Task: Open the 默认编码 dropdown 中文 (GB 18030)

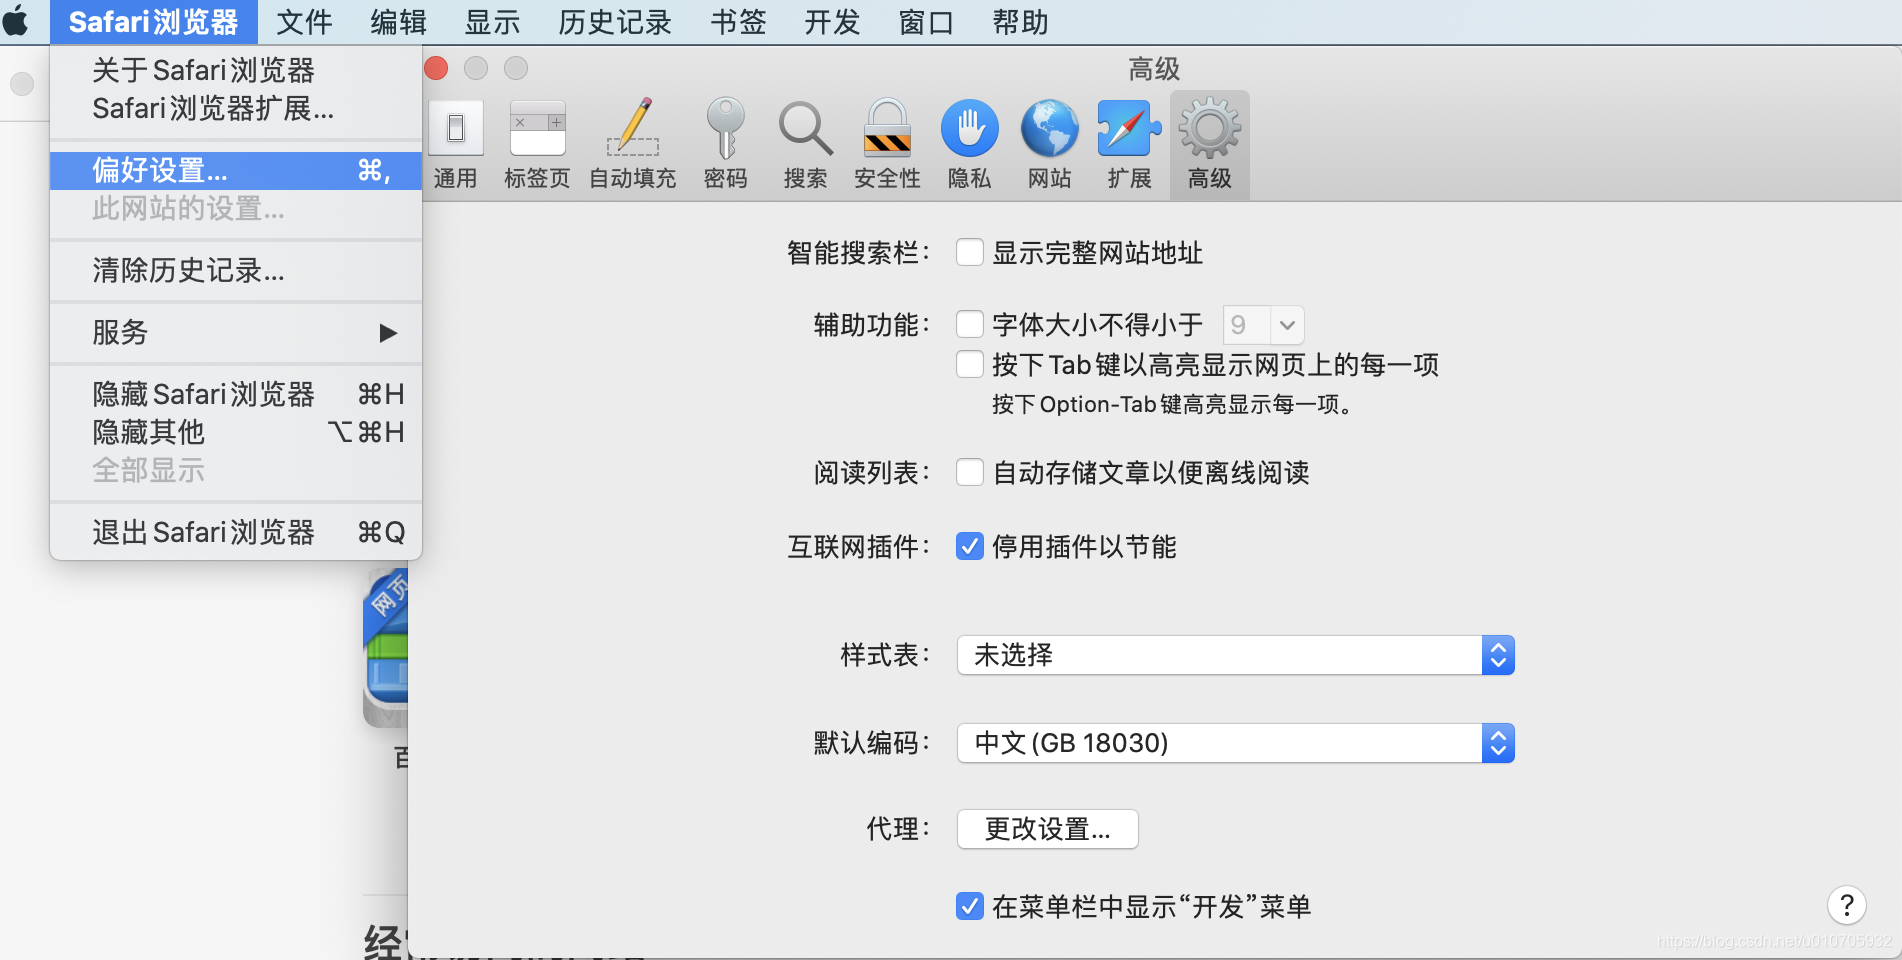Action: tap(1236, 743)
